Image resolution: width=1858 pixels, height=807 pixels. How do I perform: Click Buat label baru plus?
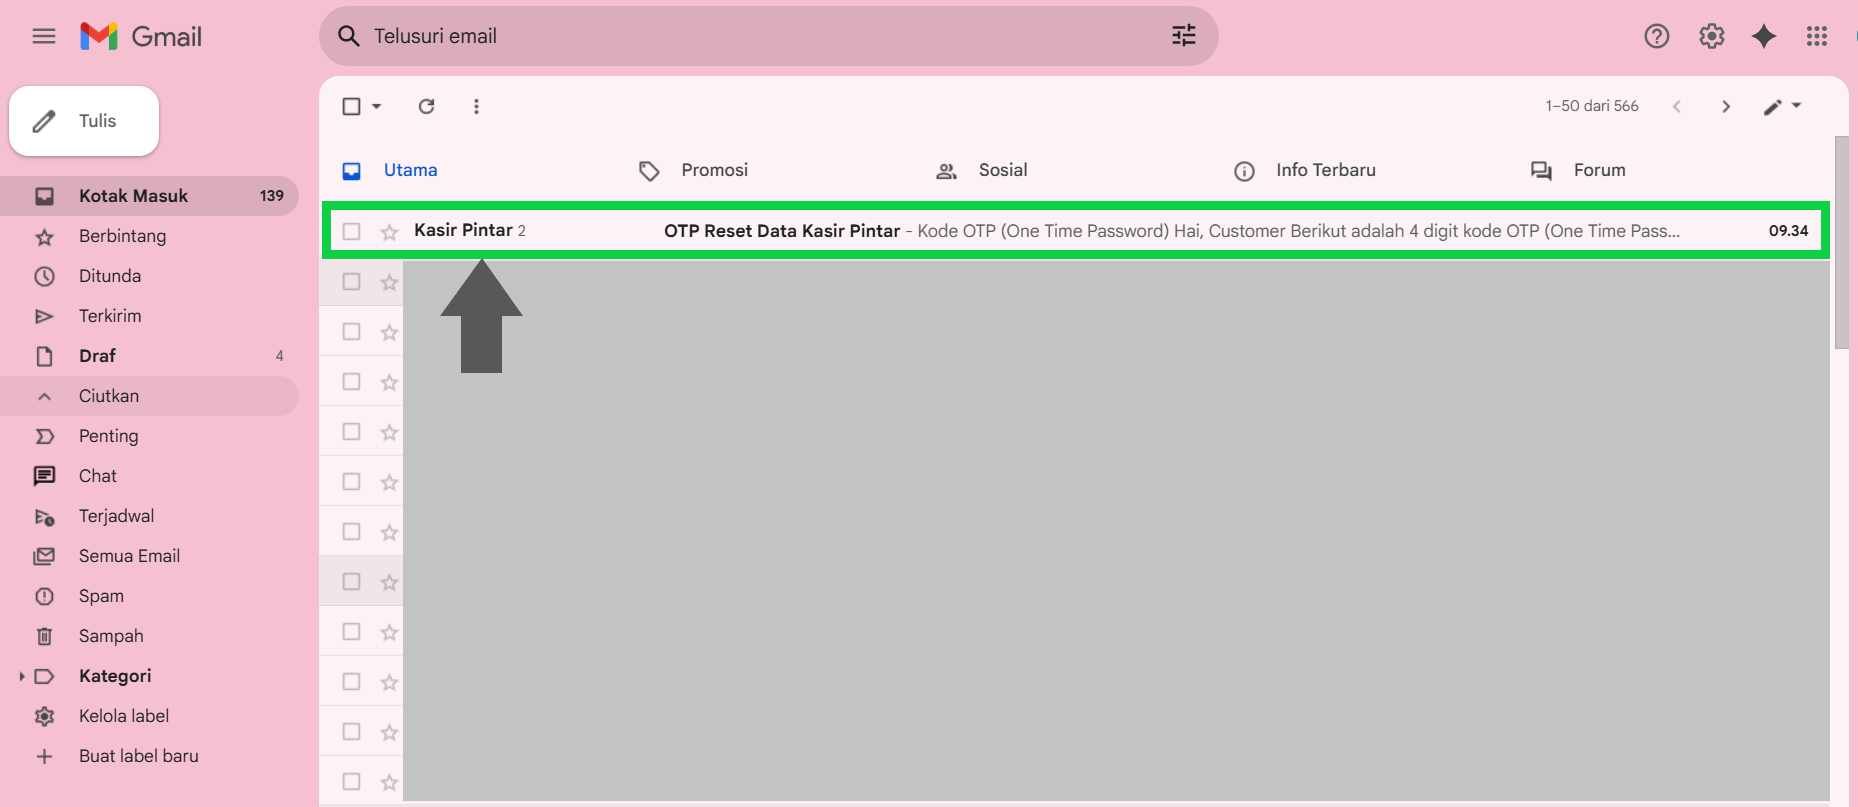point(44,756)
